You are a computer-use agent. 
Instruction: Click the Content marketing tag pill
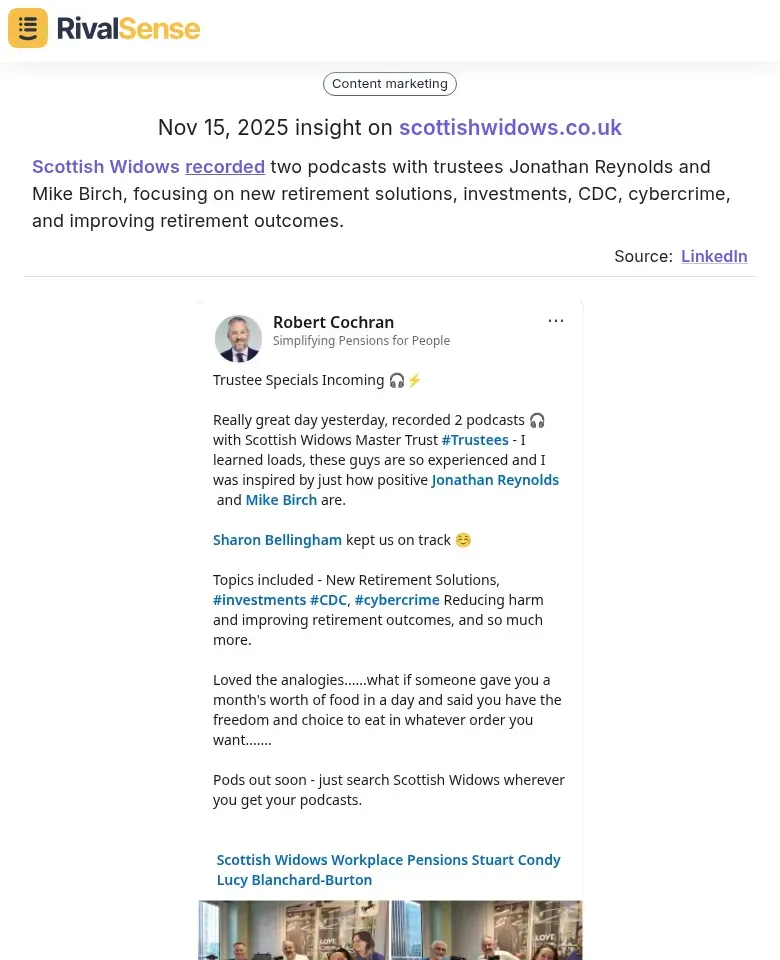click(389, 83)
